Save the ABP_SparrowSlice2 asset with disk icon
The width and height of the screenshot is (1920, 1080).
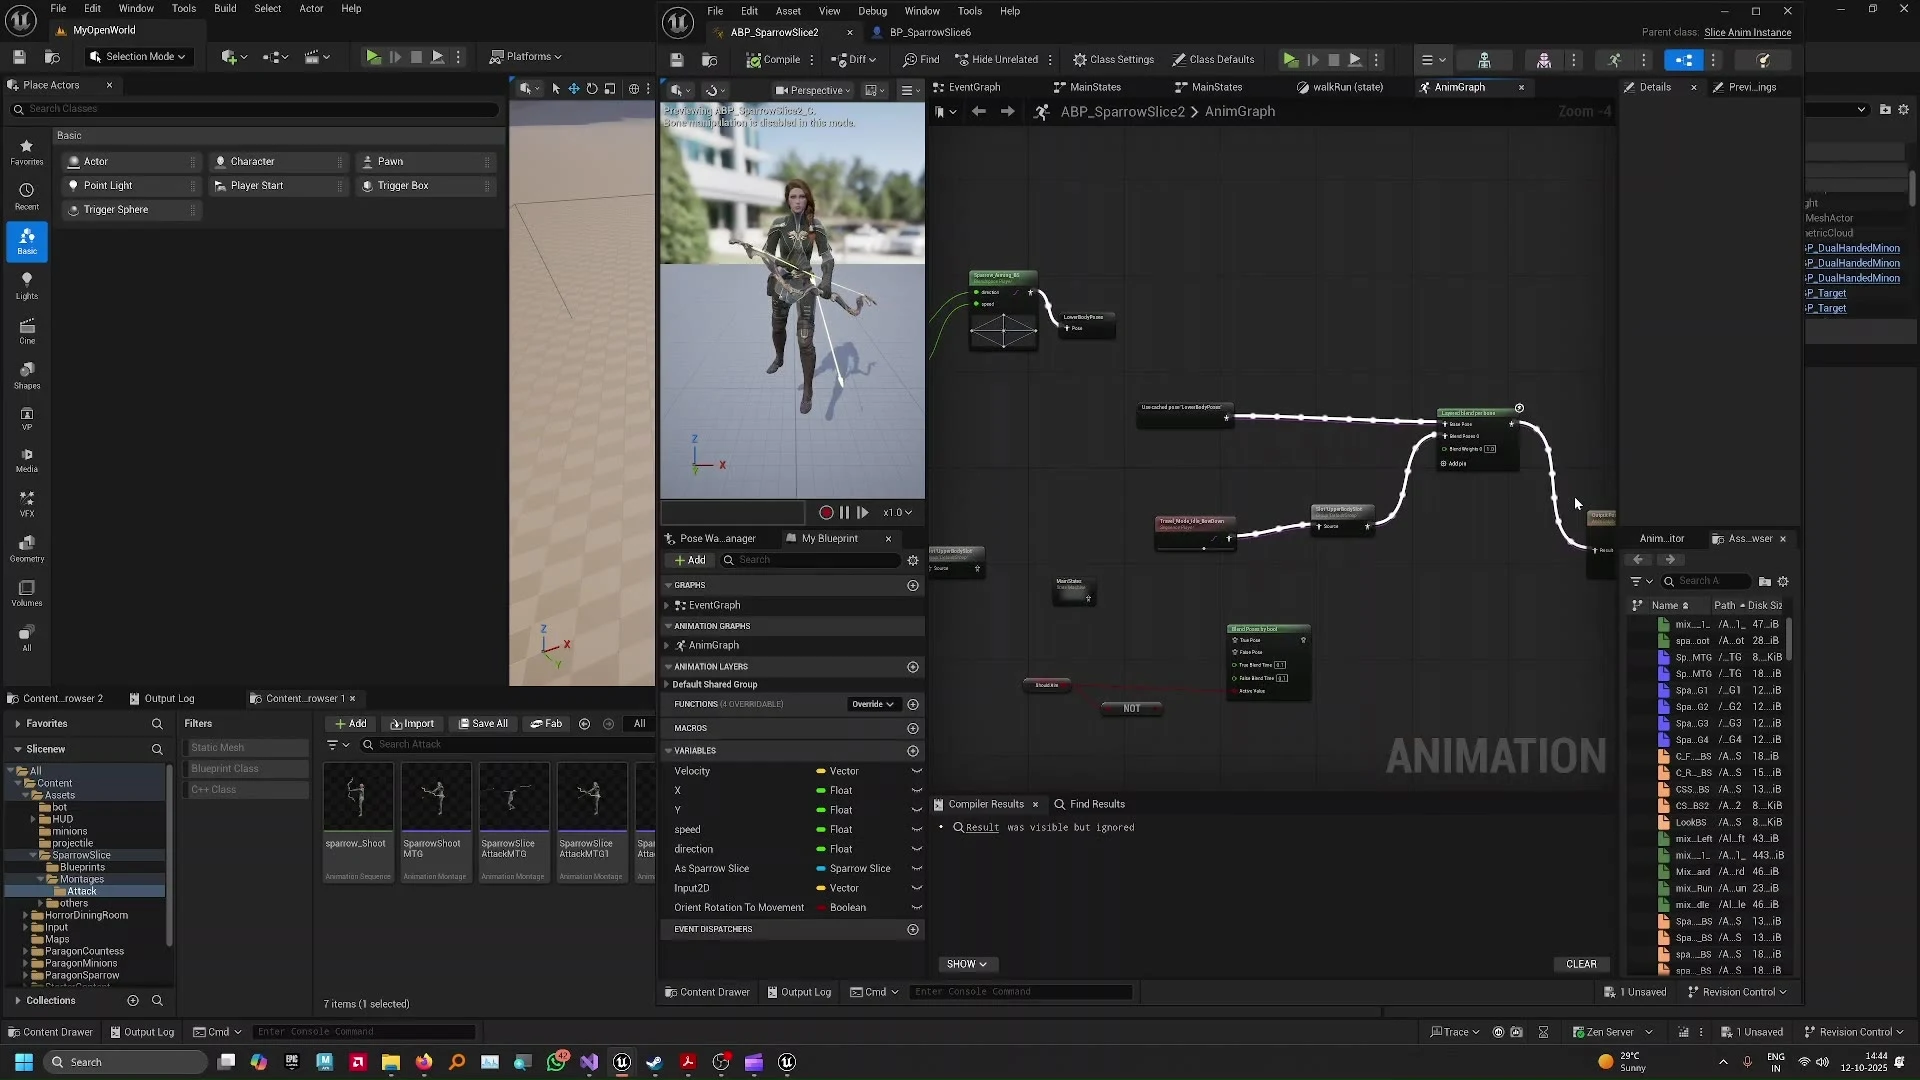[677, 59]
